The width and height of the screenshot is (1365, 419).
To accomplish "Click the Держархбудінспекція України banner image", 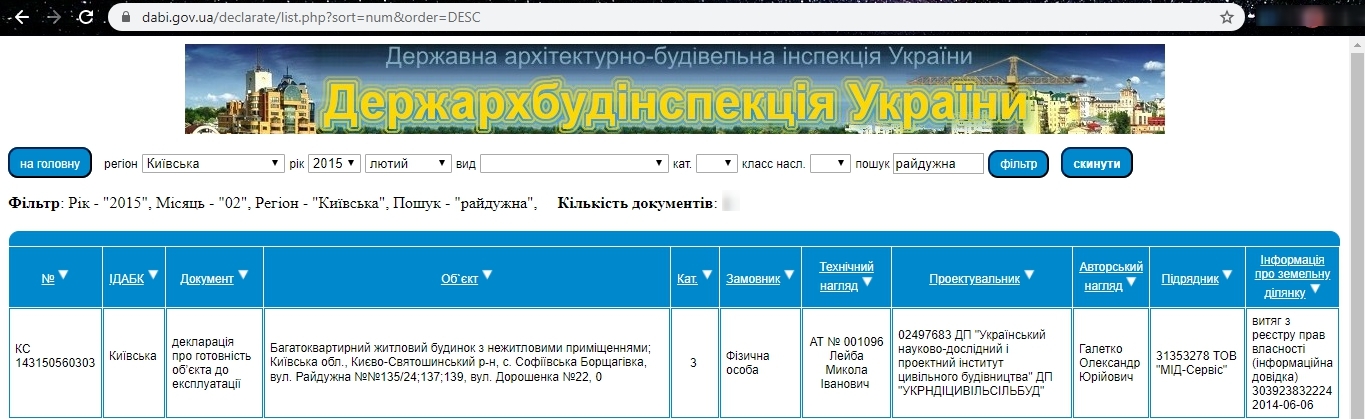I will coord(674,89).
